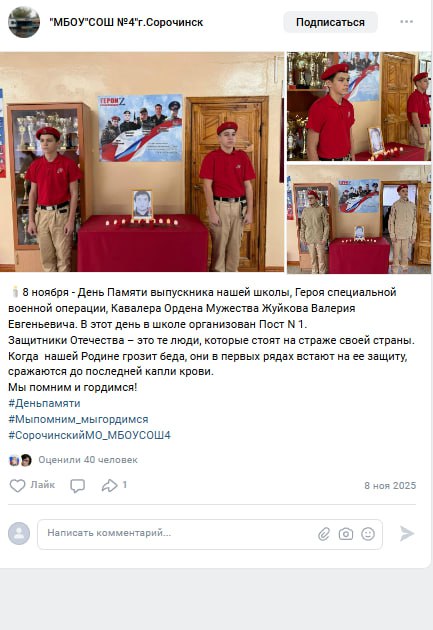Screen dimensions: 433x630
Task: Open hashtag #СорочинскийМО_МБОУСОШ4
Action: (x=89, y=435)
